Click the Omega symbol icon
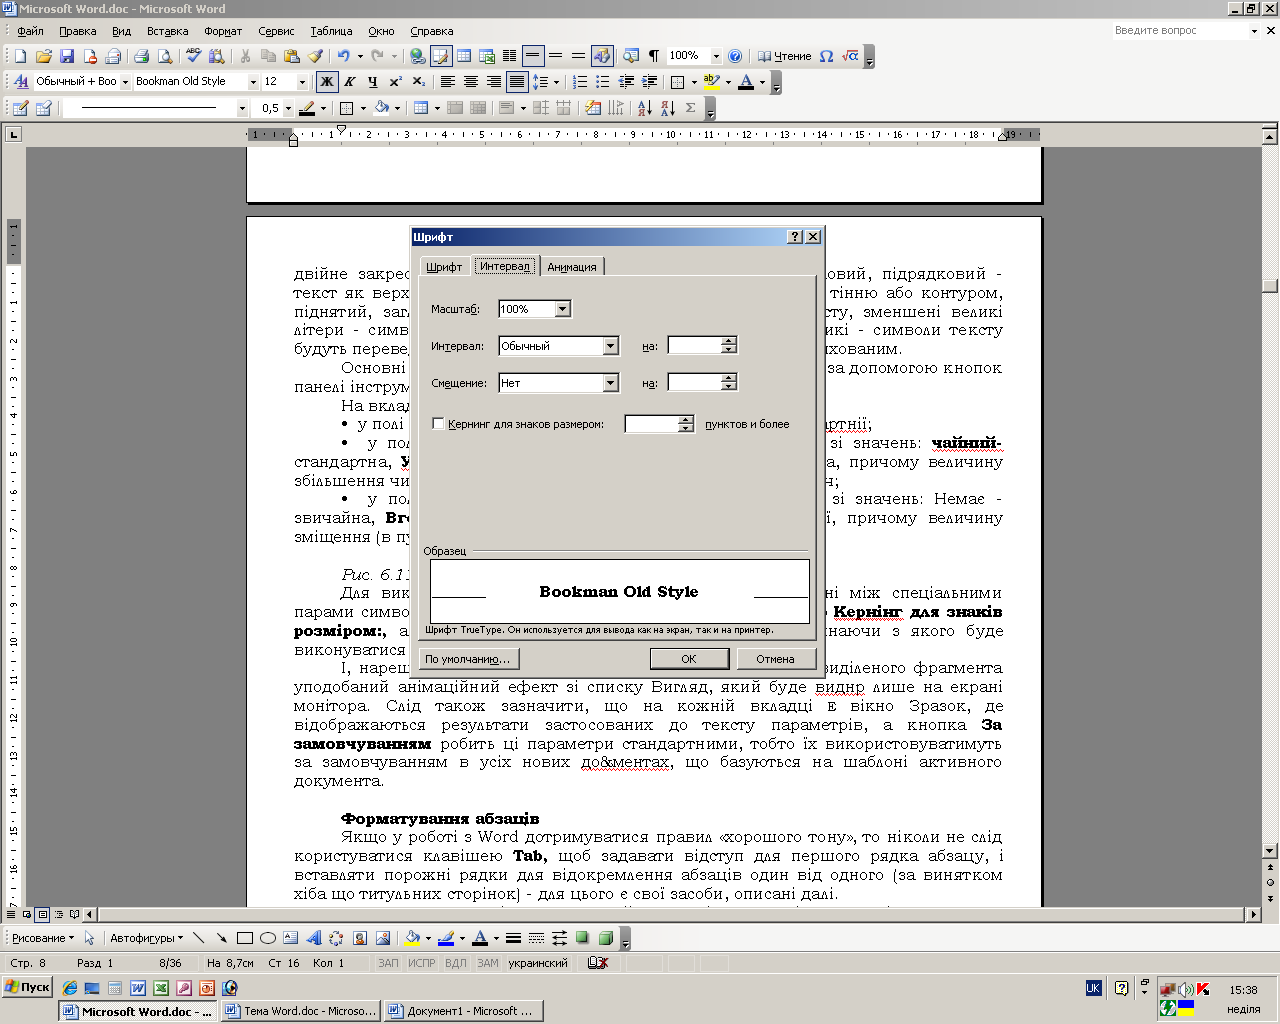Screen dimensions: 1280x1024 pos(826,56)
